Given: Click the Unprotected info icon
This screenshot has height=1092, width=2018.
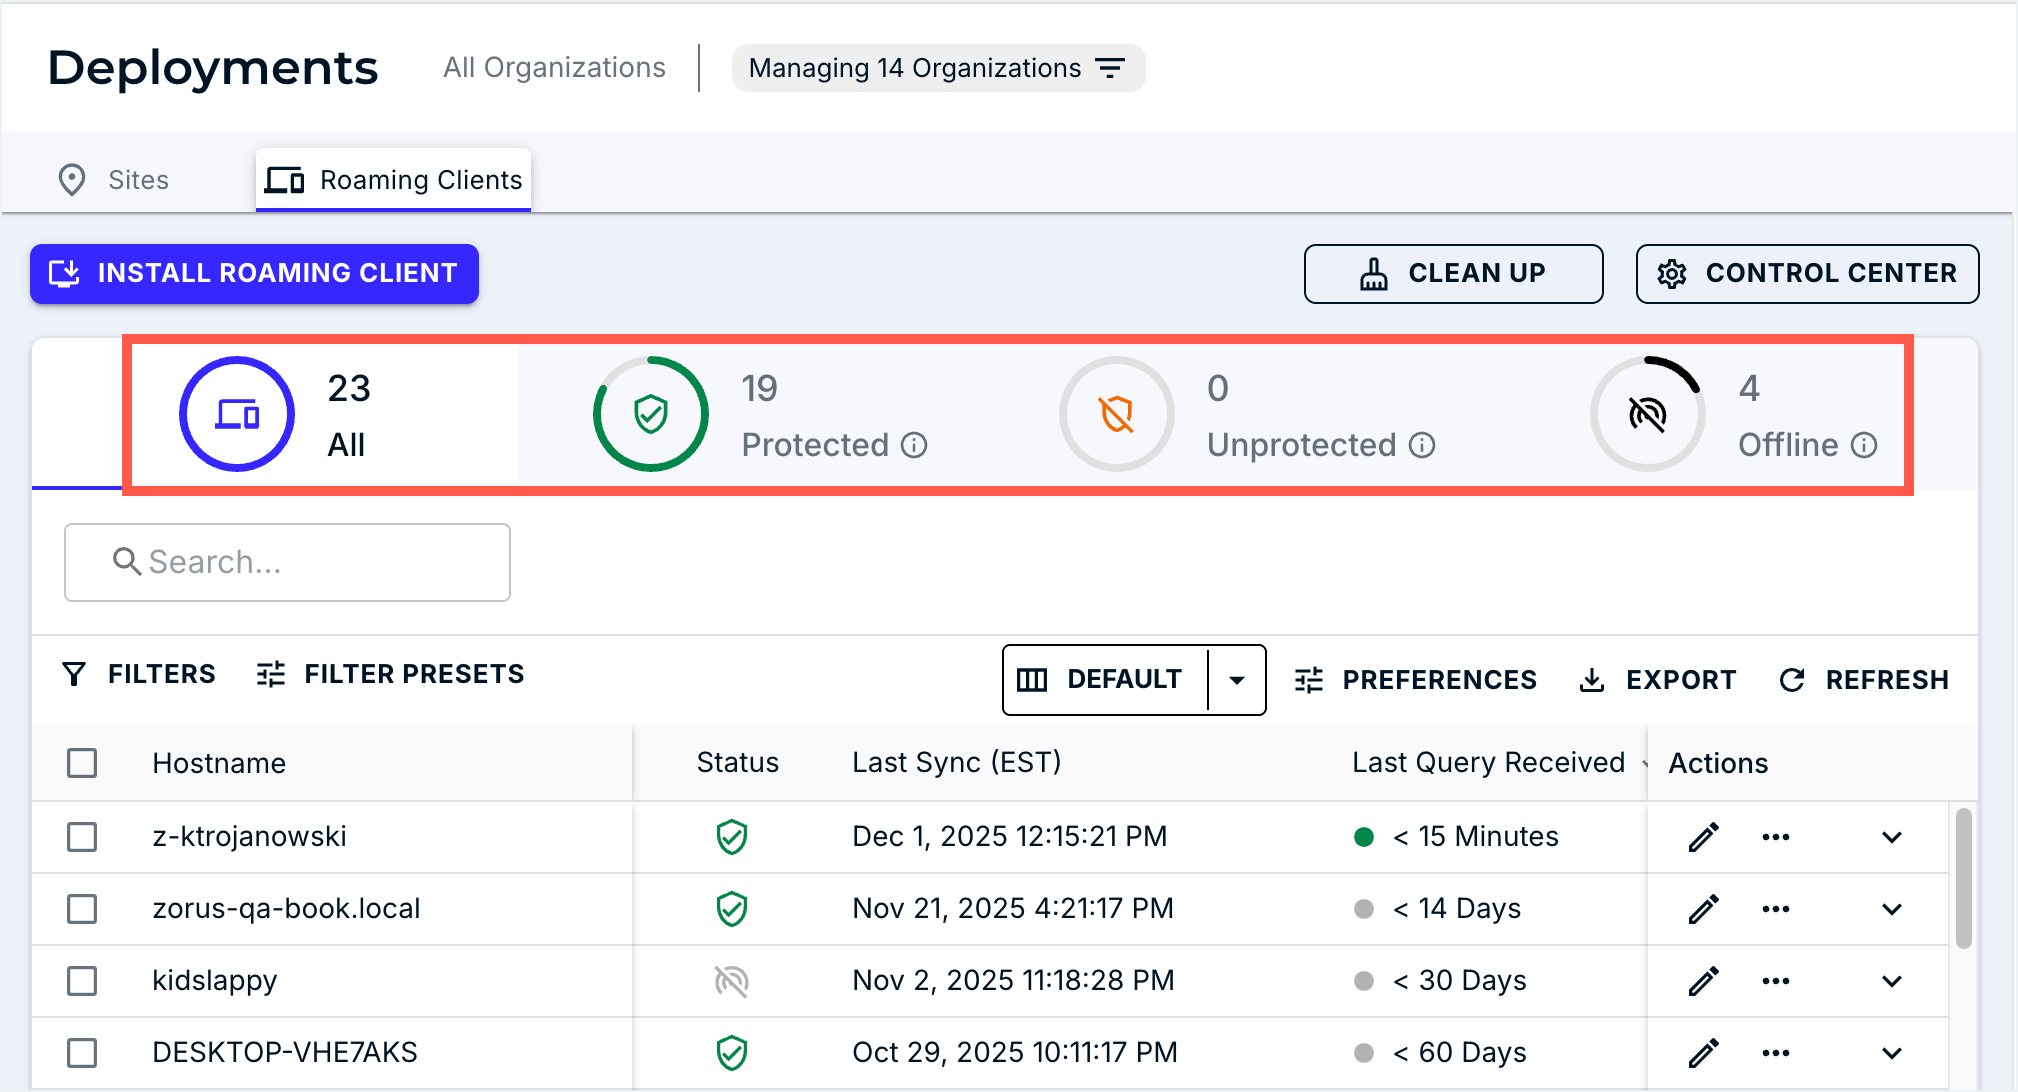Looking at the screenshot, I should (1422, 445).
